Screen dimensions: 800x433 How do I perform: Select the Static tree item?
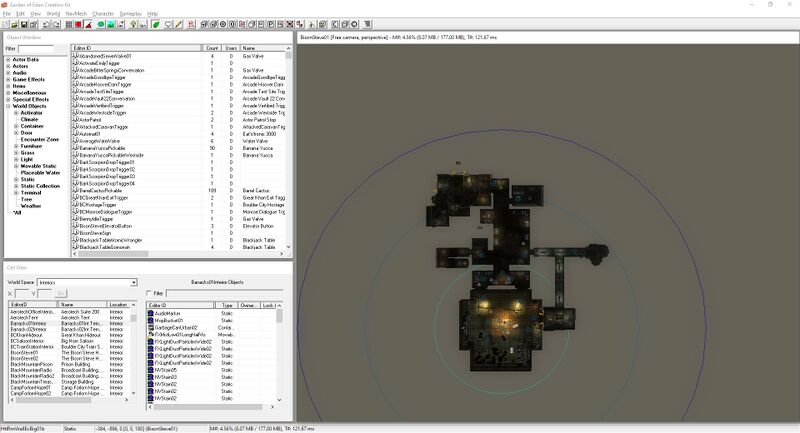pos(27,178)
